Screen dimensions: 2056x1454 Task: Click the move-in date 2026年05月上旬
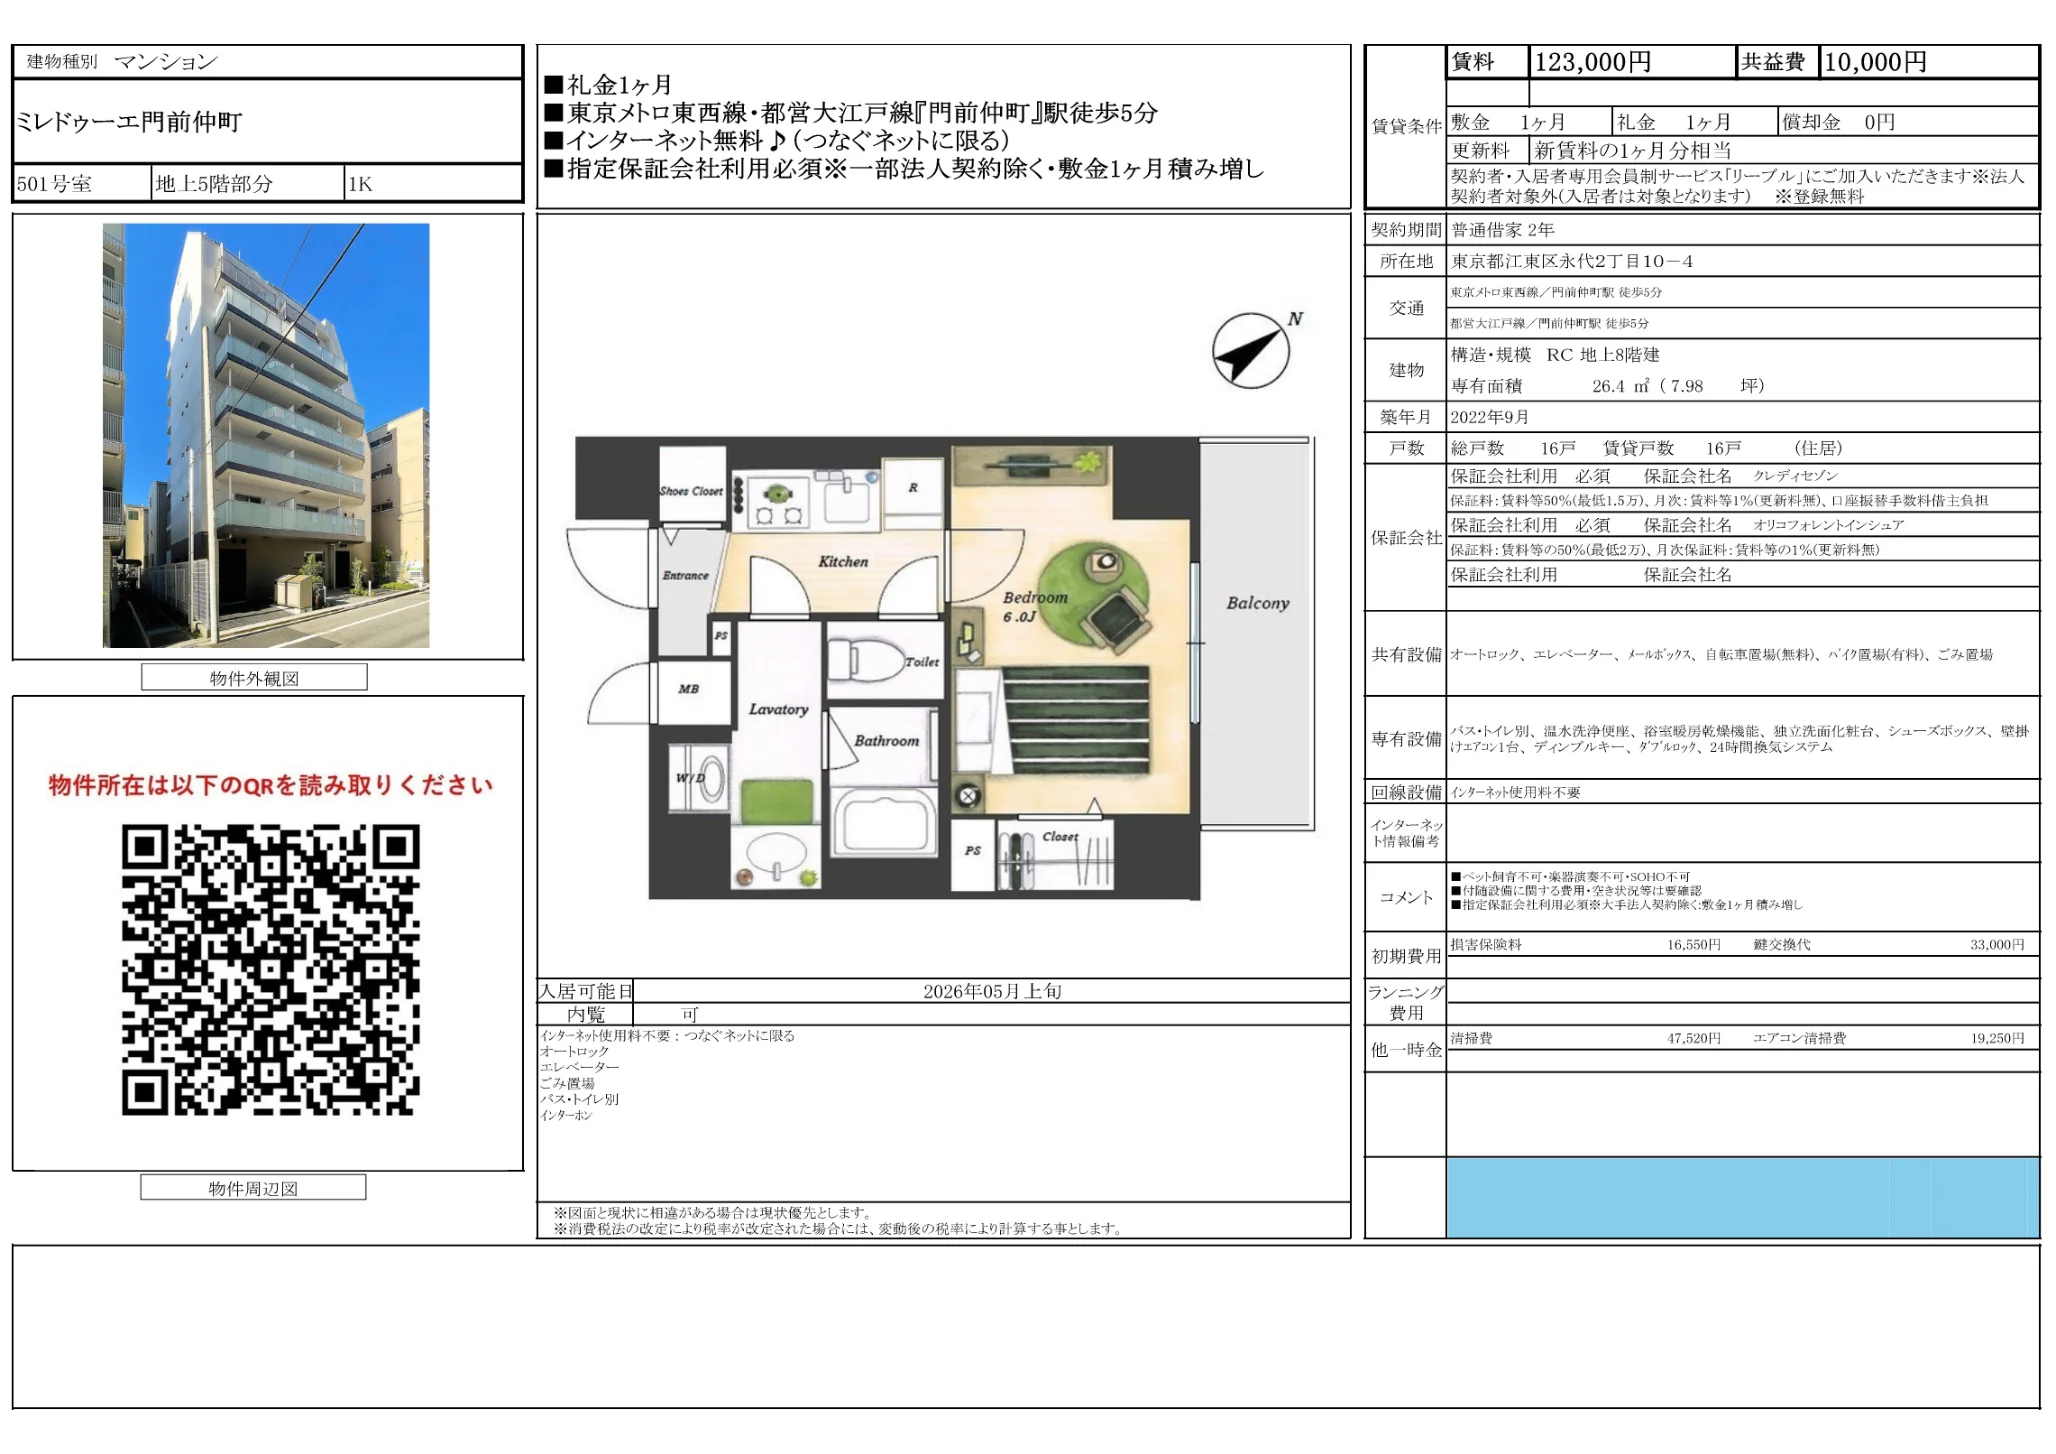(x=992, y=991)
